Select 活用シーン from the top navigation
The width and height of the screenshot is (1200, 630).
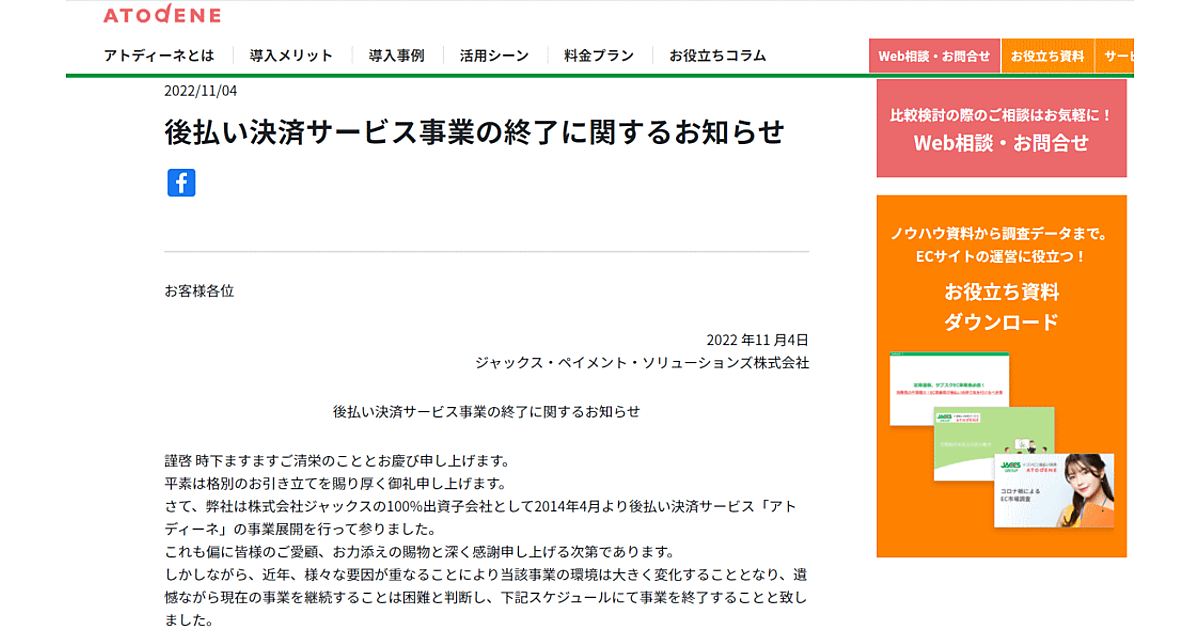(494, 56)
